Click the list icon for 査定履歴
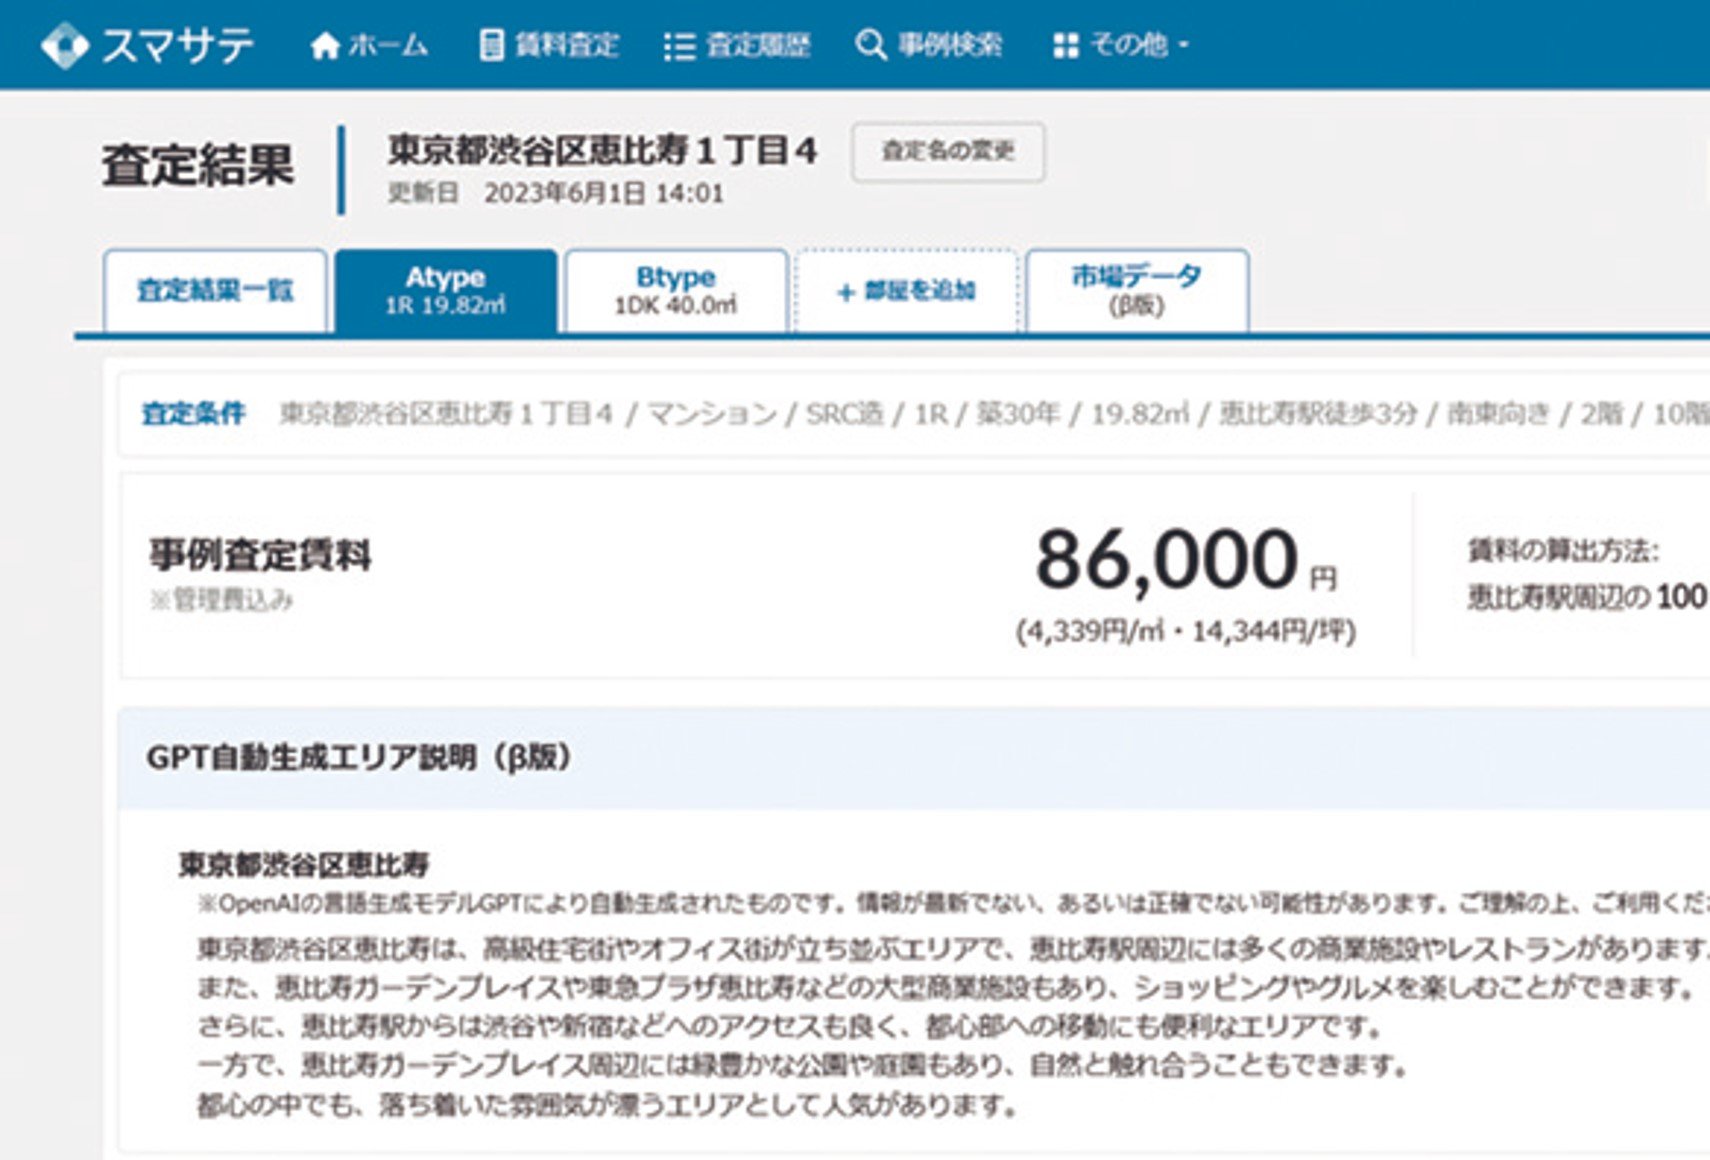 click(x=679, y=46)
